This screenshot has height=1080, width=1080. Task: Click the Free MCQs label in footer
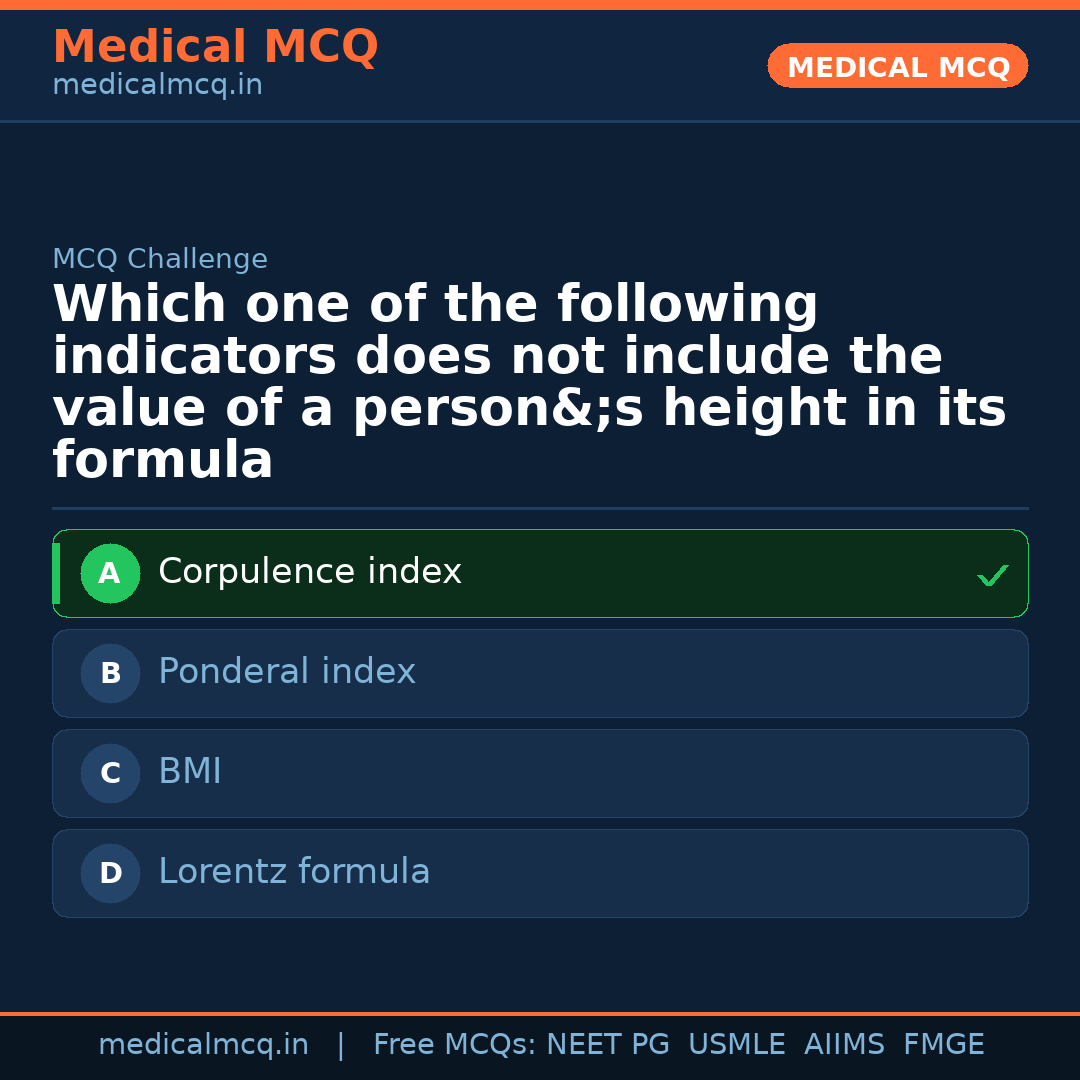(x=454, y=1045)
